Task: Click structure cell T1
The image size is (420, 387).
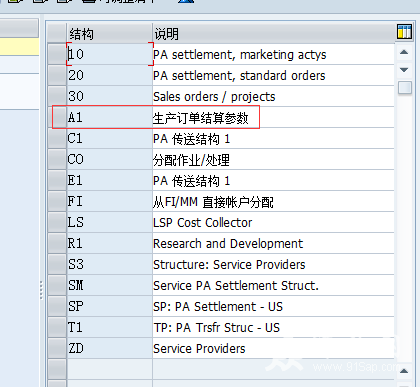Action: coord(110,327)
